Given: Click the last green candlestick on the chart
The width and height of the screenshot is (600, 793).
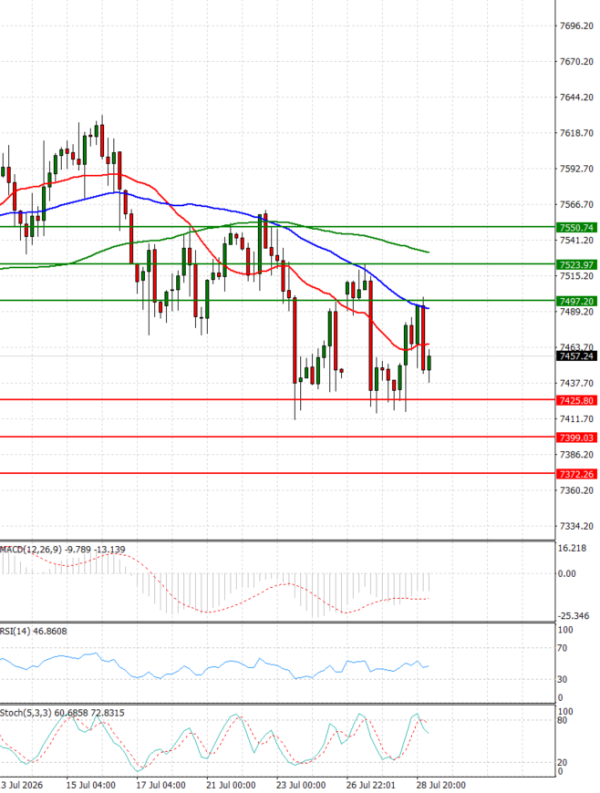Looking at the screenshot, I should click(x=430, y=363).
